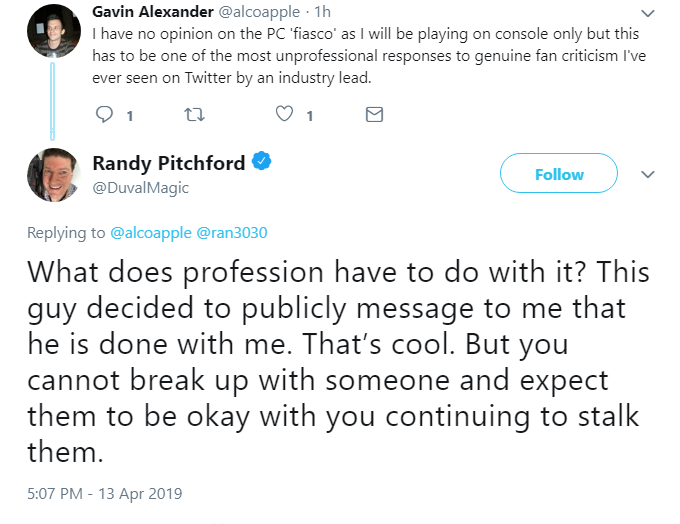Open the @ran3030 mention link
The height and width of the screenshot is (524, 680).
pos(232,233)
